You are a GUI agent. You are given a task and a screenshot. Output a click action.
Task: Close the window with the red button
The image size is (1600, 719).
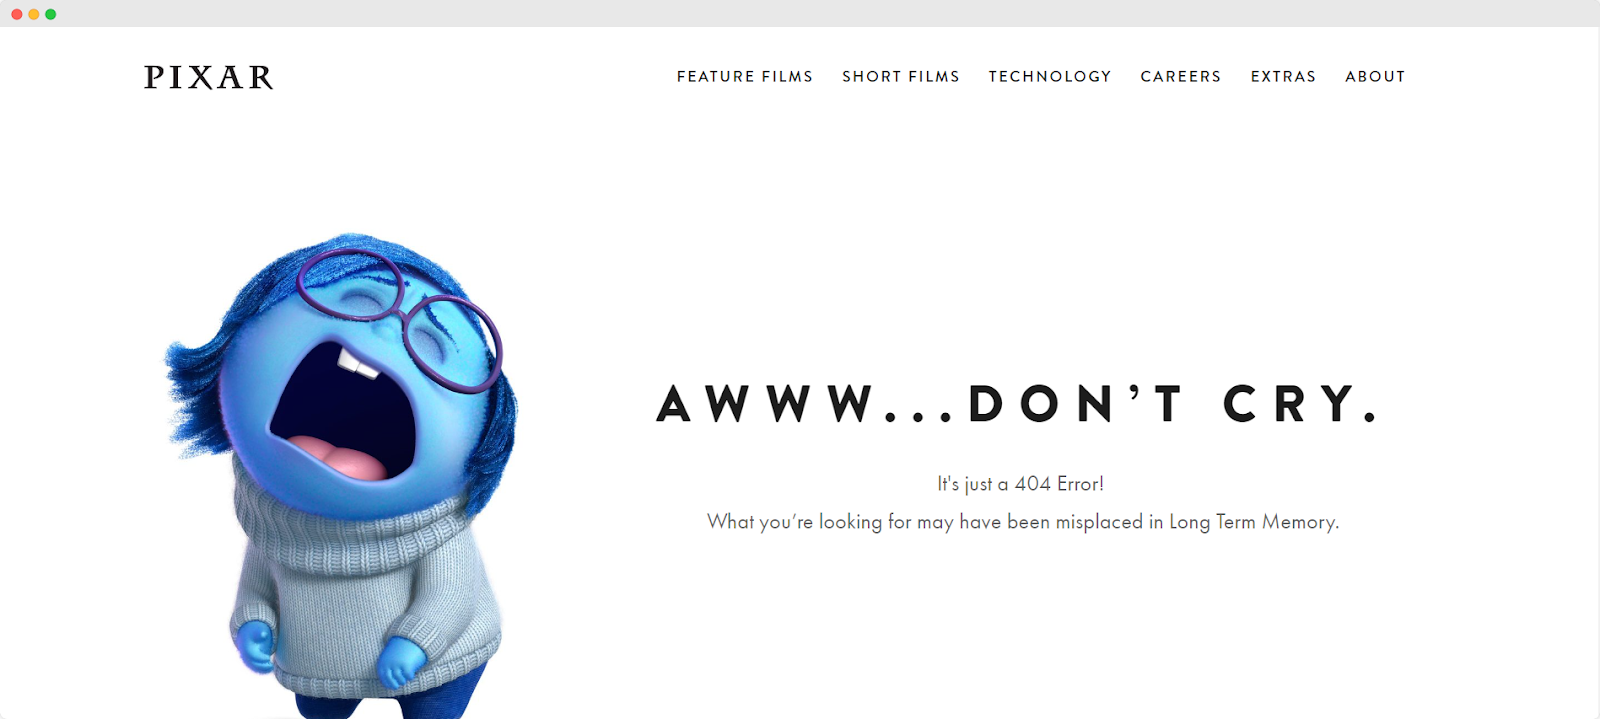(17, 14)
